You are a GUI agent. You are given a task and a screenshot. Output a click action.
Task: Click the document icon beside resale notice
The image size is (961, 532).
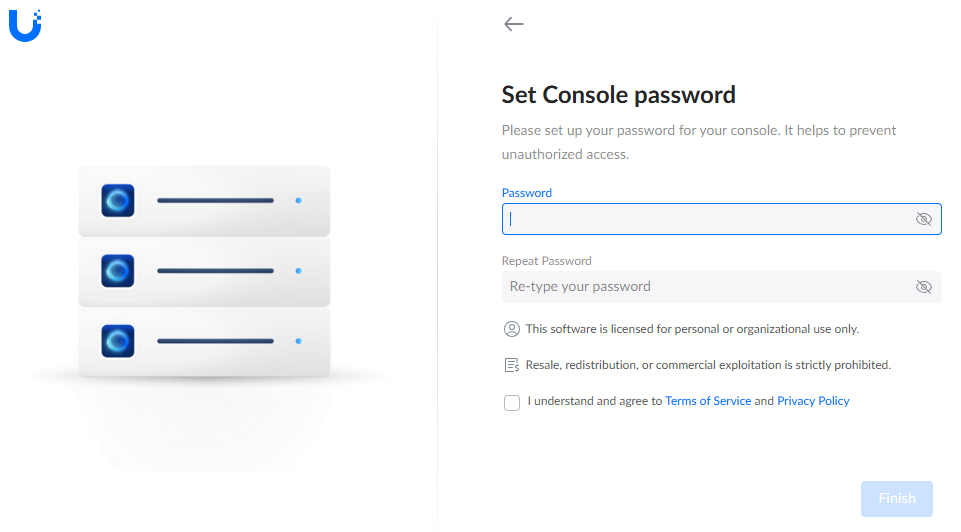pyautogui.click(x=512, y=365)
